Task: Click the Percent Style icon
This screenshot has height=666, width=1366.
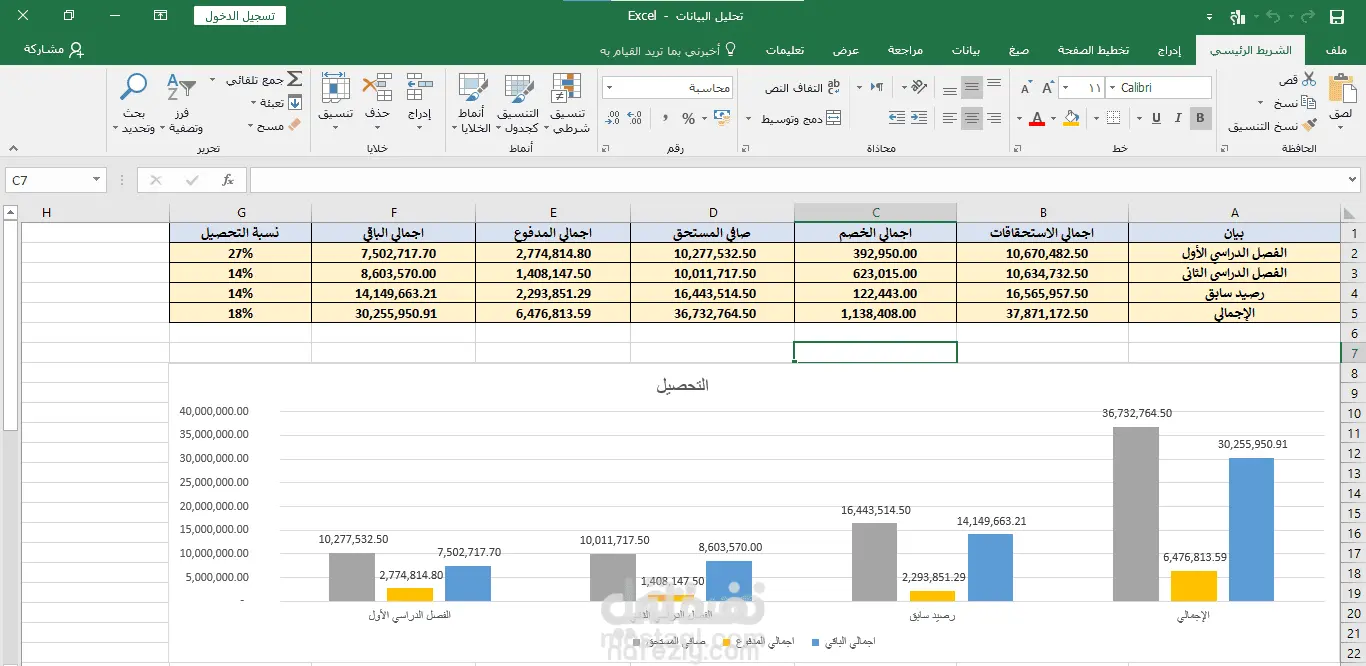Action: click(688, 118)
